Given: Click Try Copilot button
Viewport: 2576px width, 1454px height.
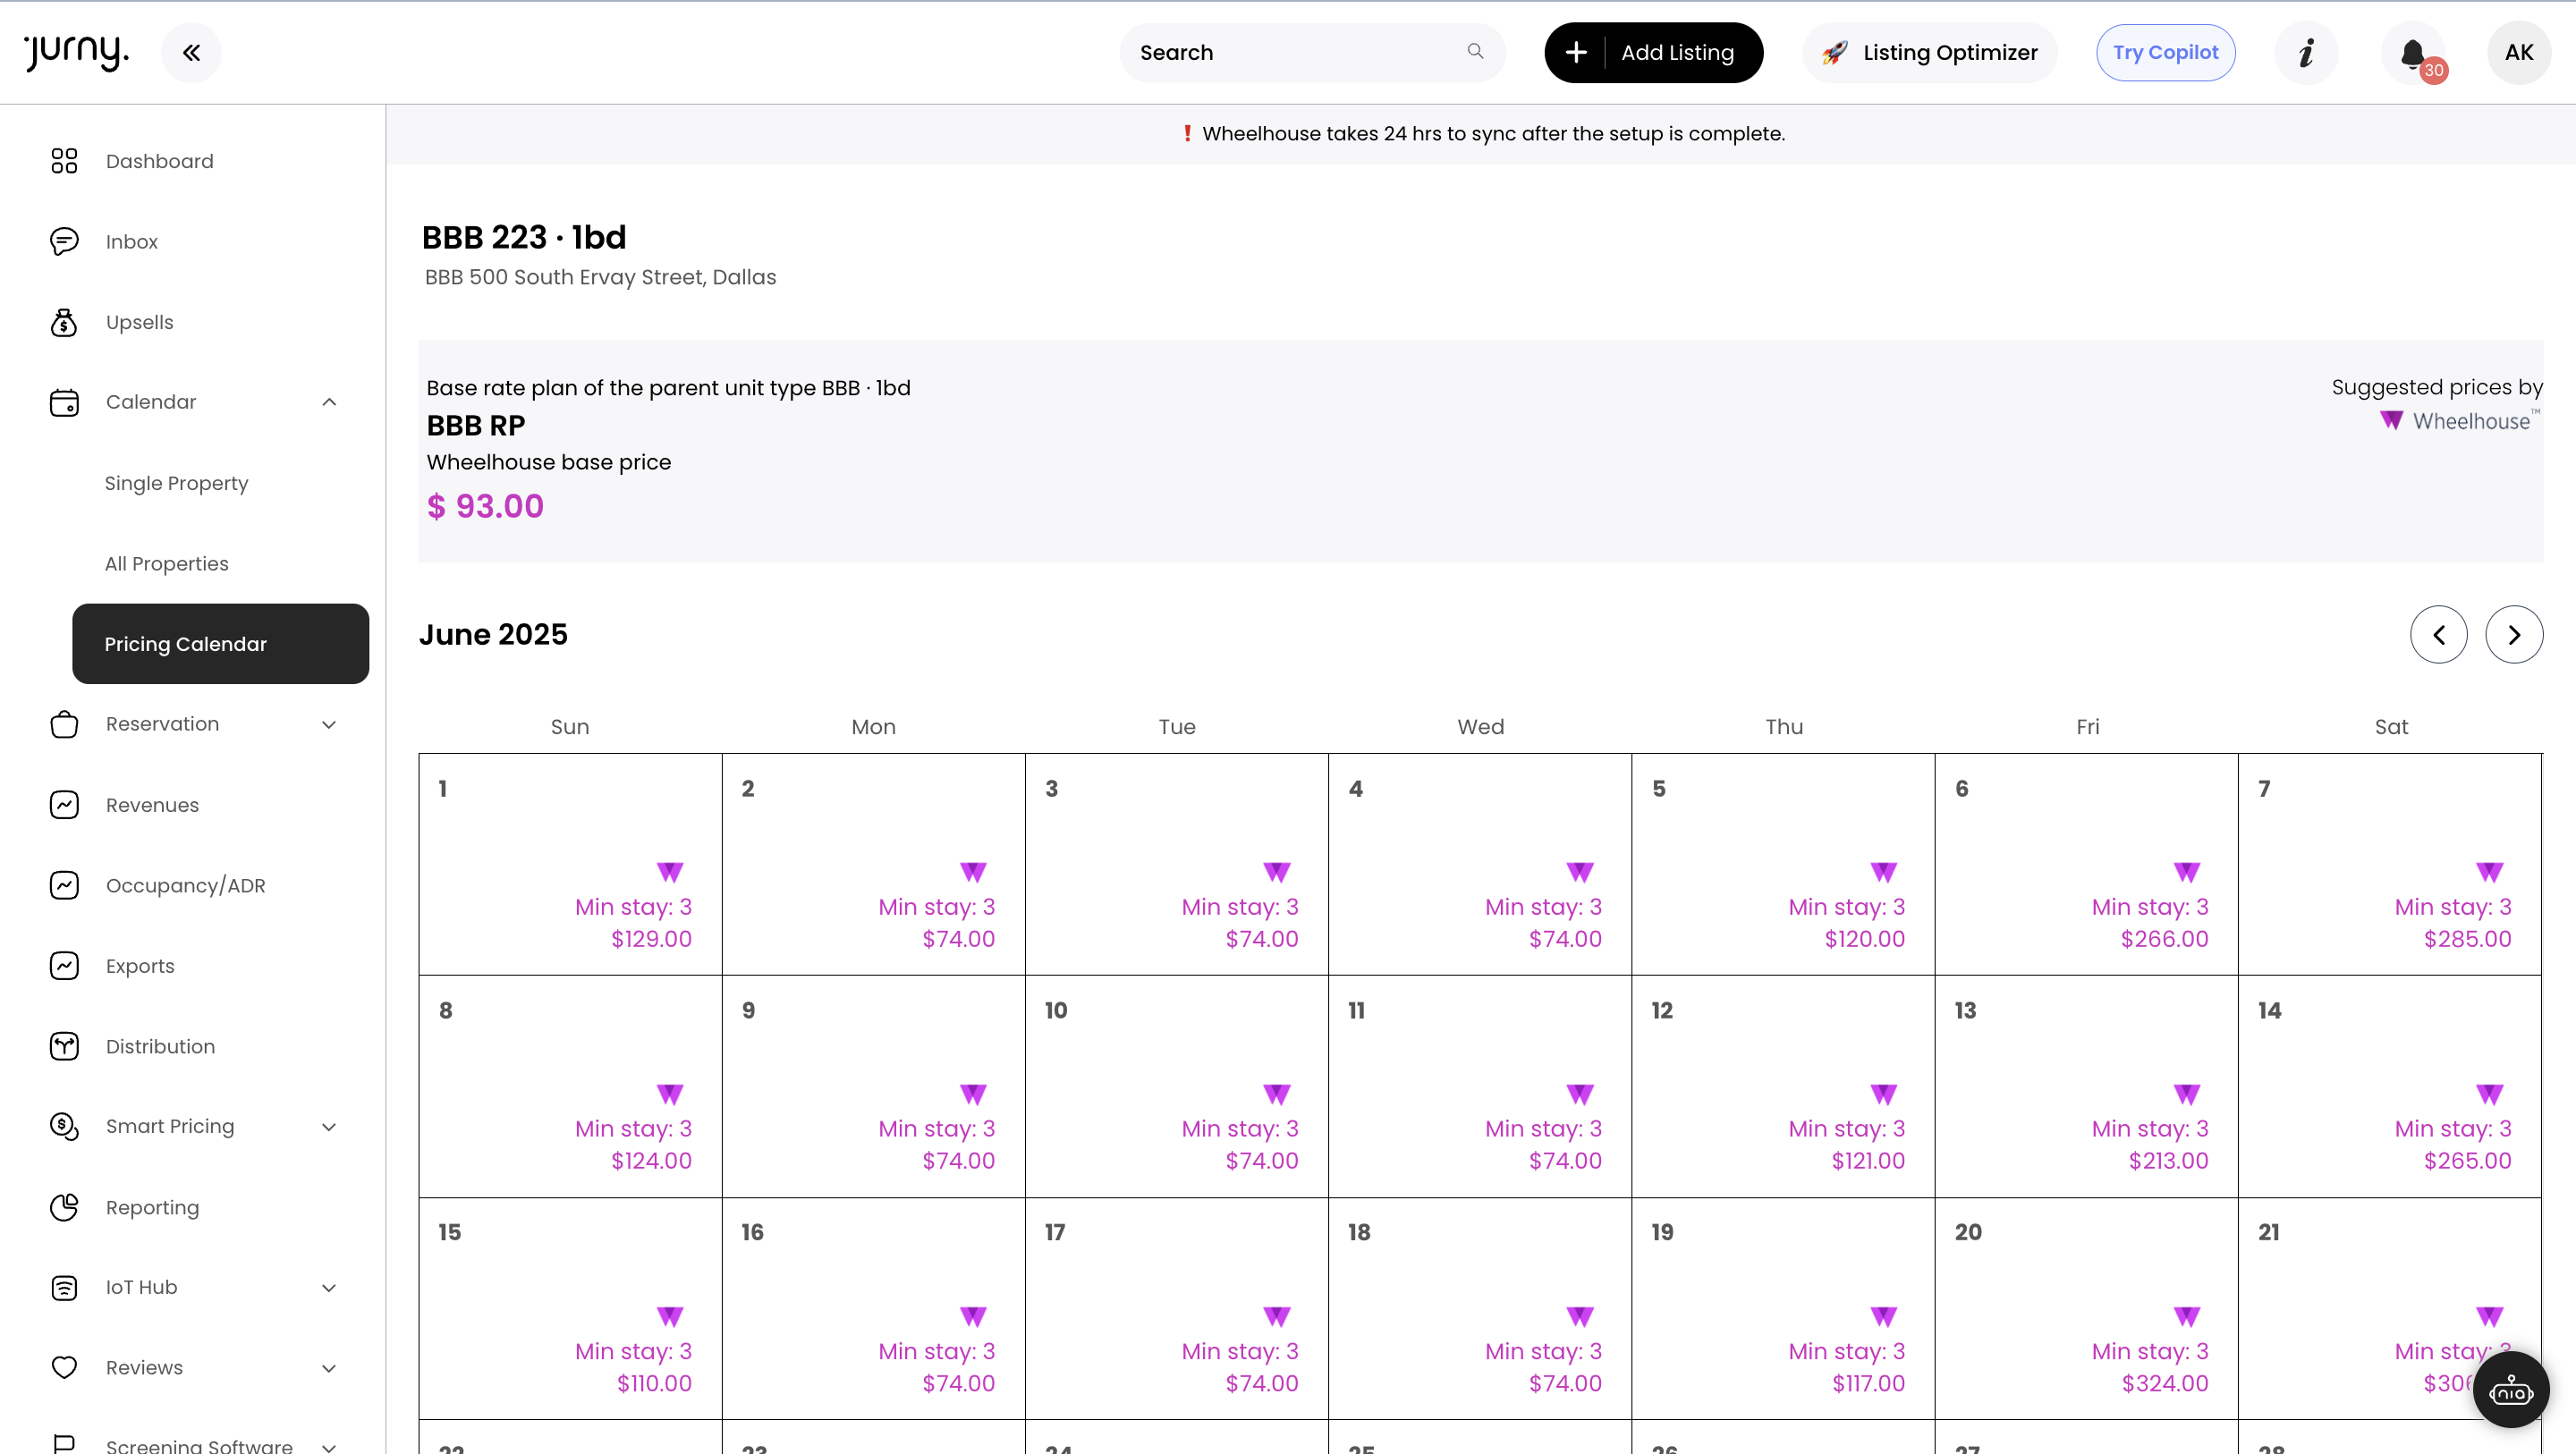Looking at the screenshot, I should pos(2166,52).
